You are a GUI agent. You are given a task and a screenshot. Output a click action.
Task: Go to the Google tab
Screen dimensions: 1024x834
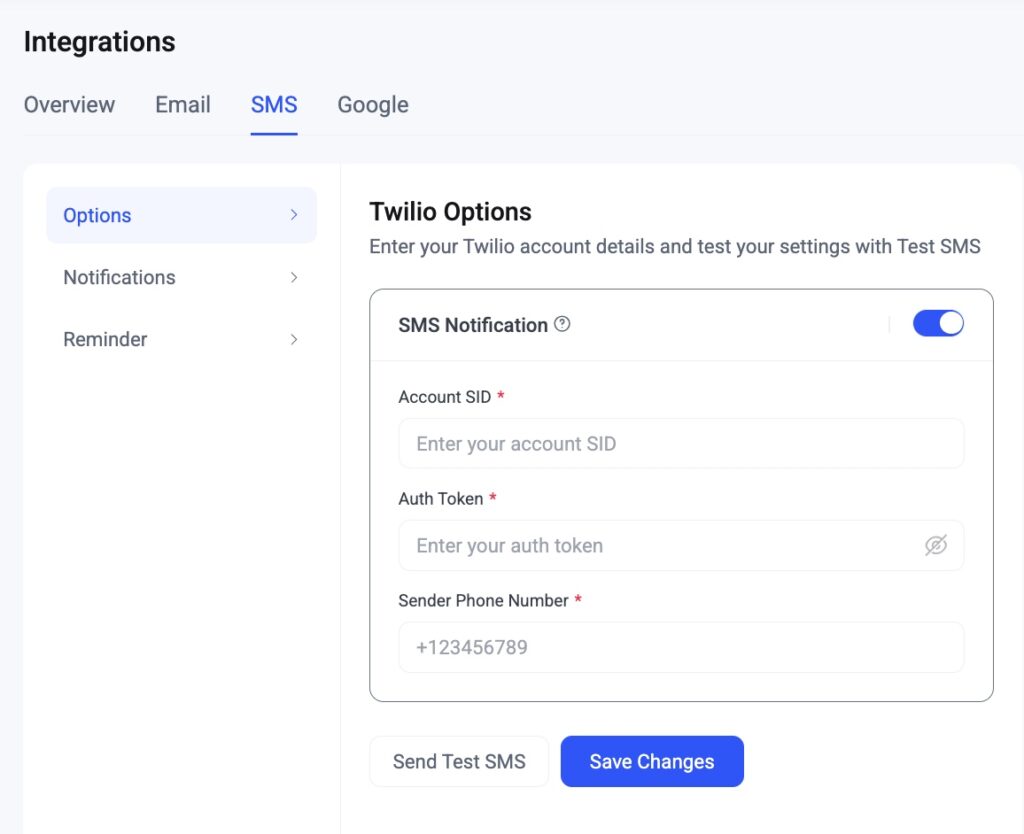click(373, 104)
